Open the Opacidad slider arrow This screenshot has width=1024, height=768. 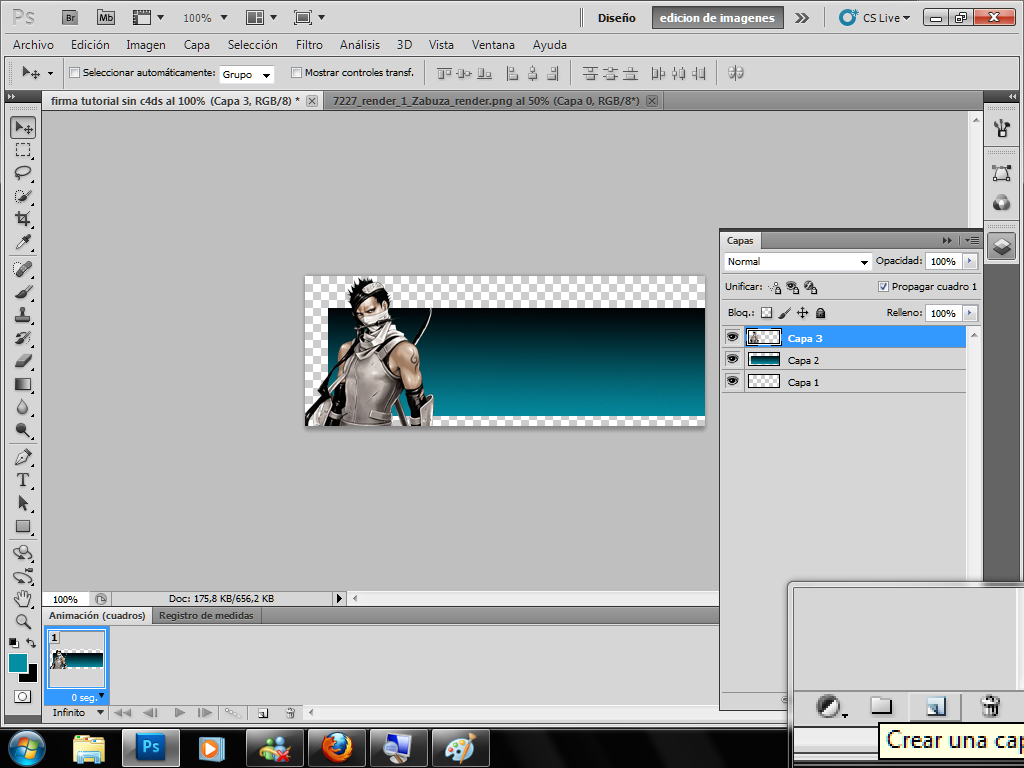point(970,261)
